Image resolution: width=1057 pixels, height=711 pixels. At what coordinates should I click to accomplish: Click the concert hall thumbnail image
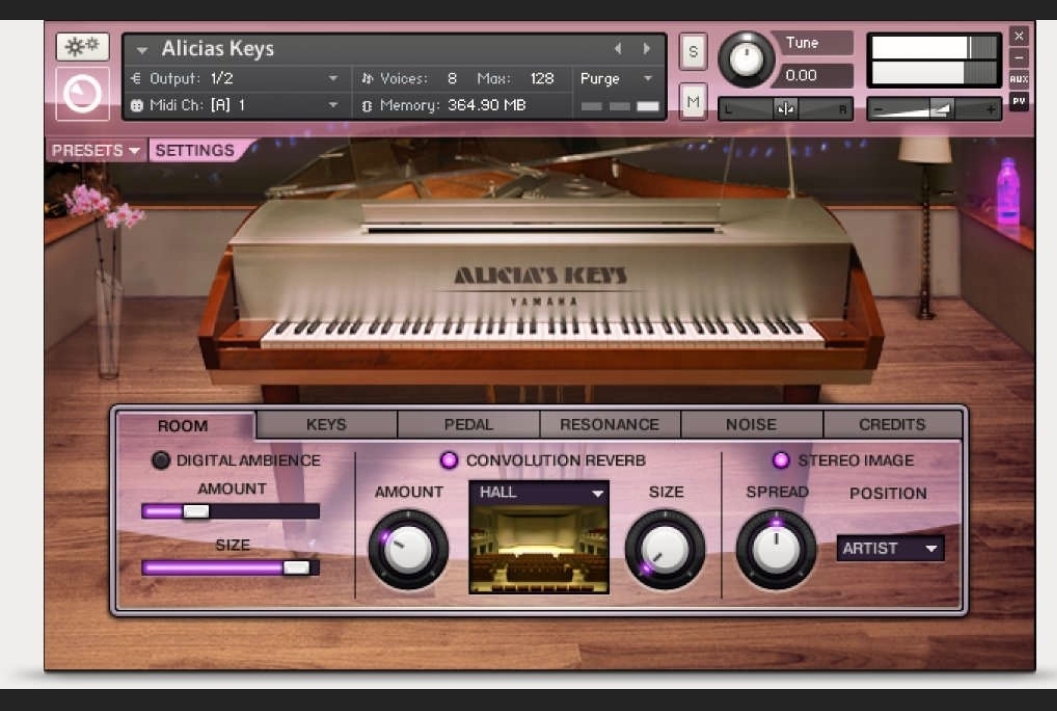(539, 549)
